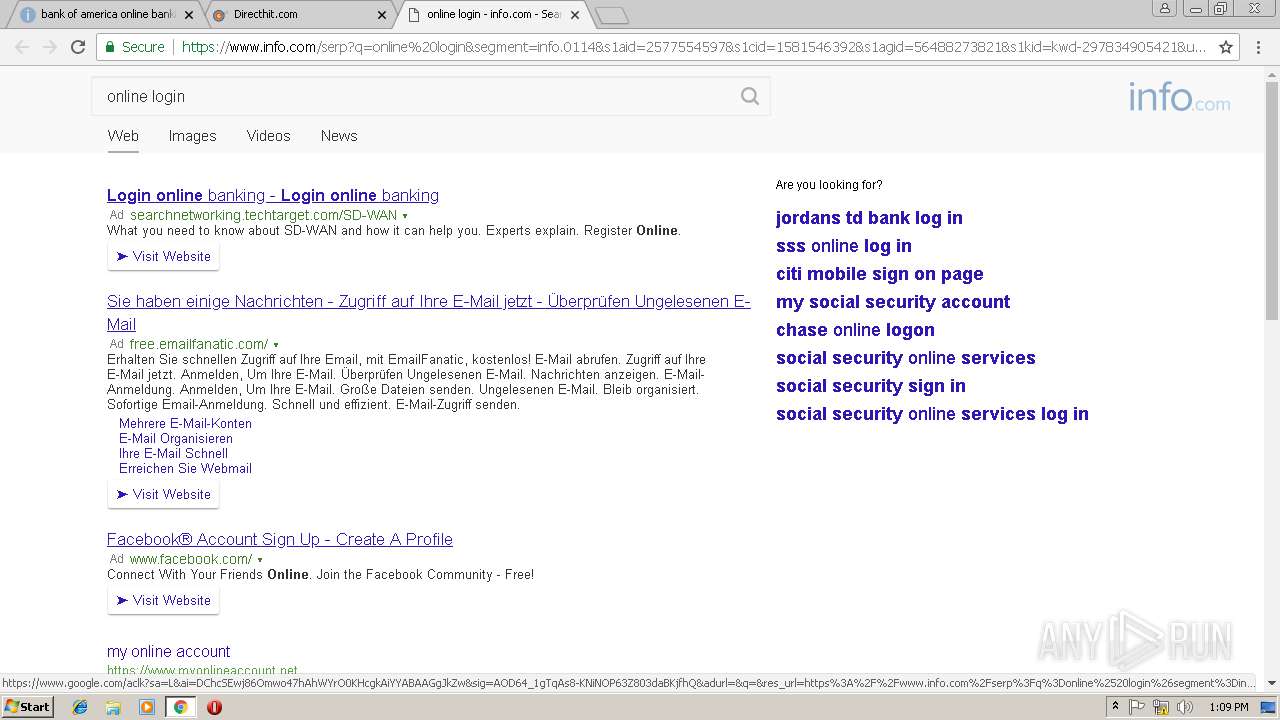Screen dimensions: 1280x720
Task: Click scrollbar down arrow
Action: click(x=1272, y=683)
